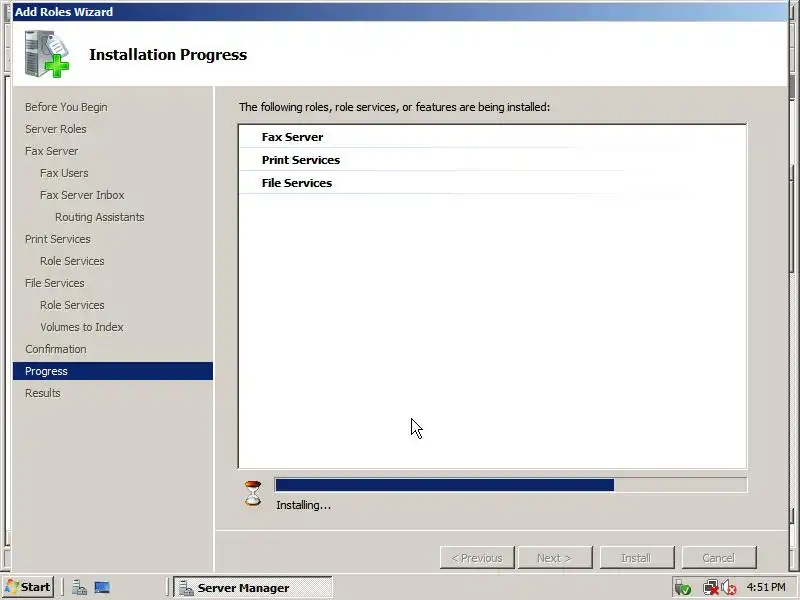Select Fax Users step
Viewport: 800px width, 600px height.
click(64, 173)
